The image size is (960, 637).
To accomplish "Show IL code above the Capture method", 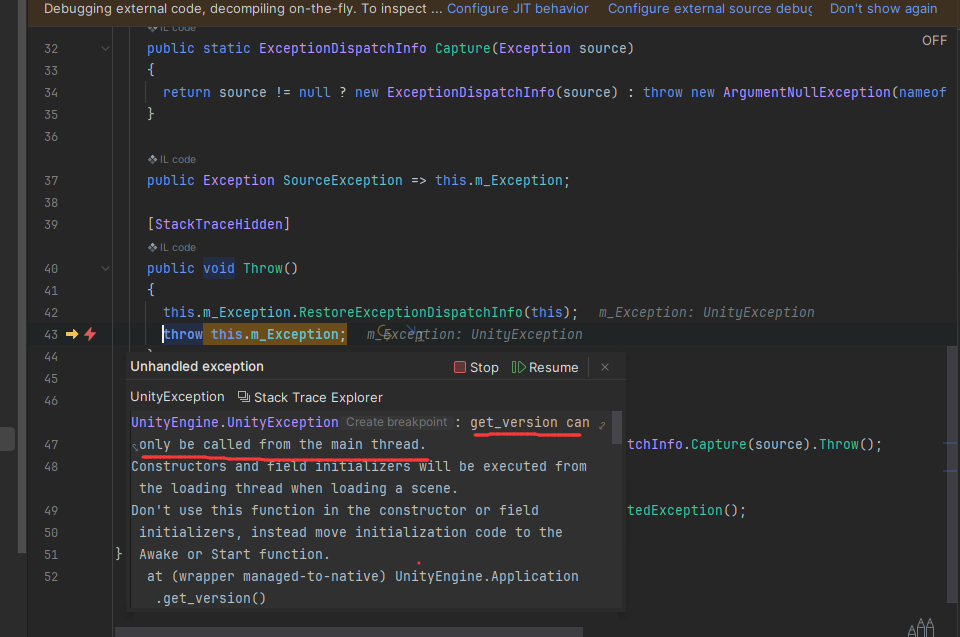I will tap(172, 28).
